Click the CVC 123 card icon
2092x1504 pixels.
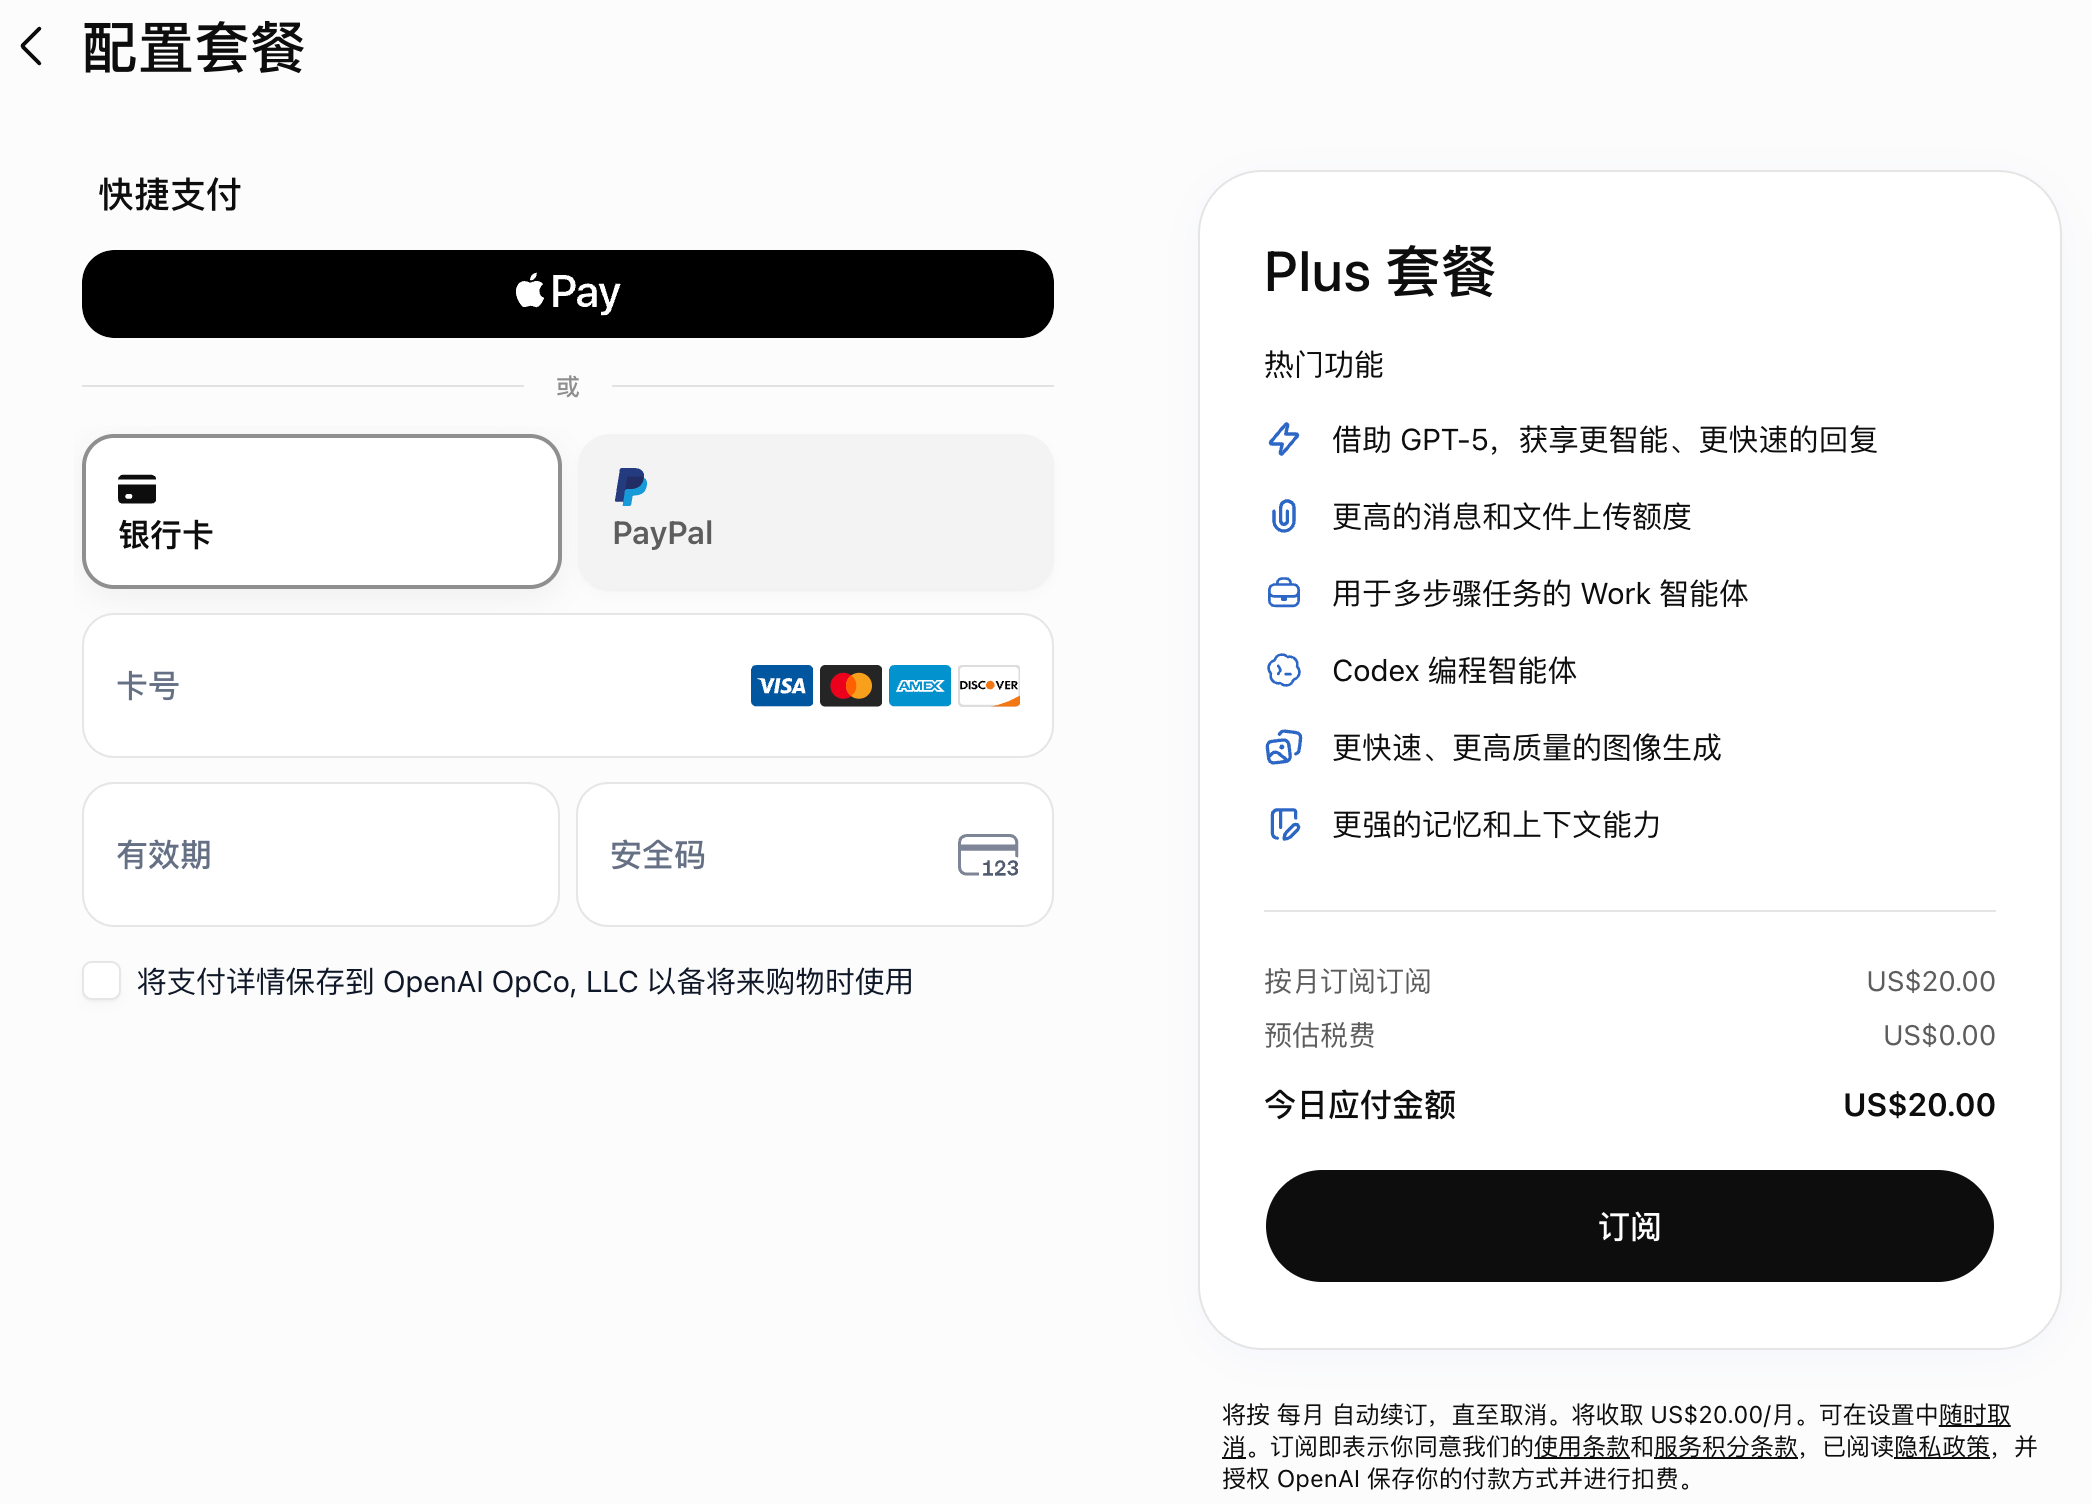(x=988, y=856)
